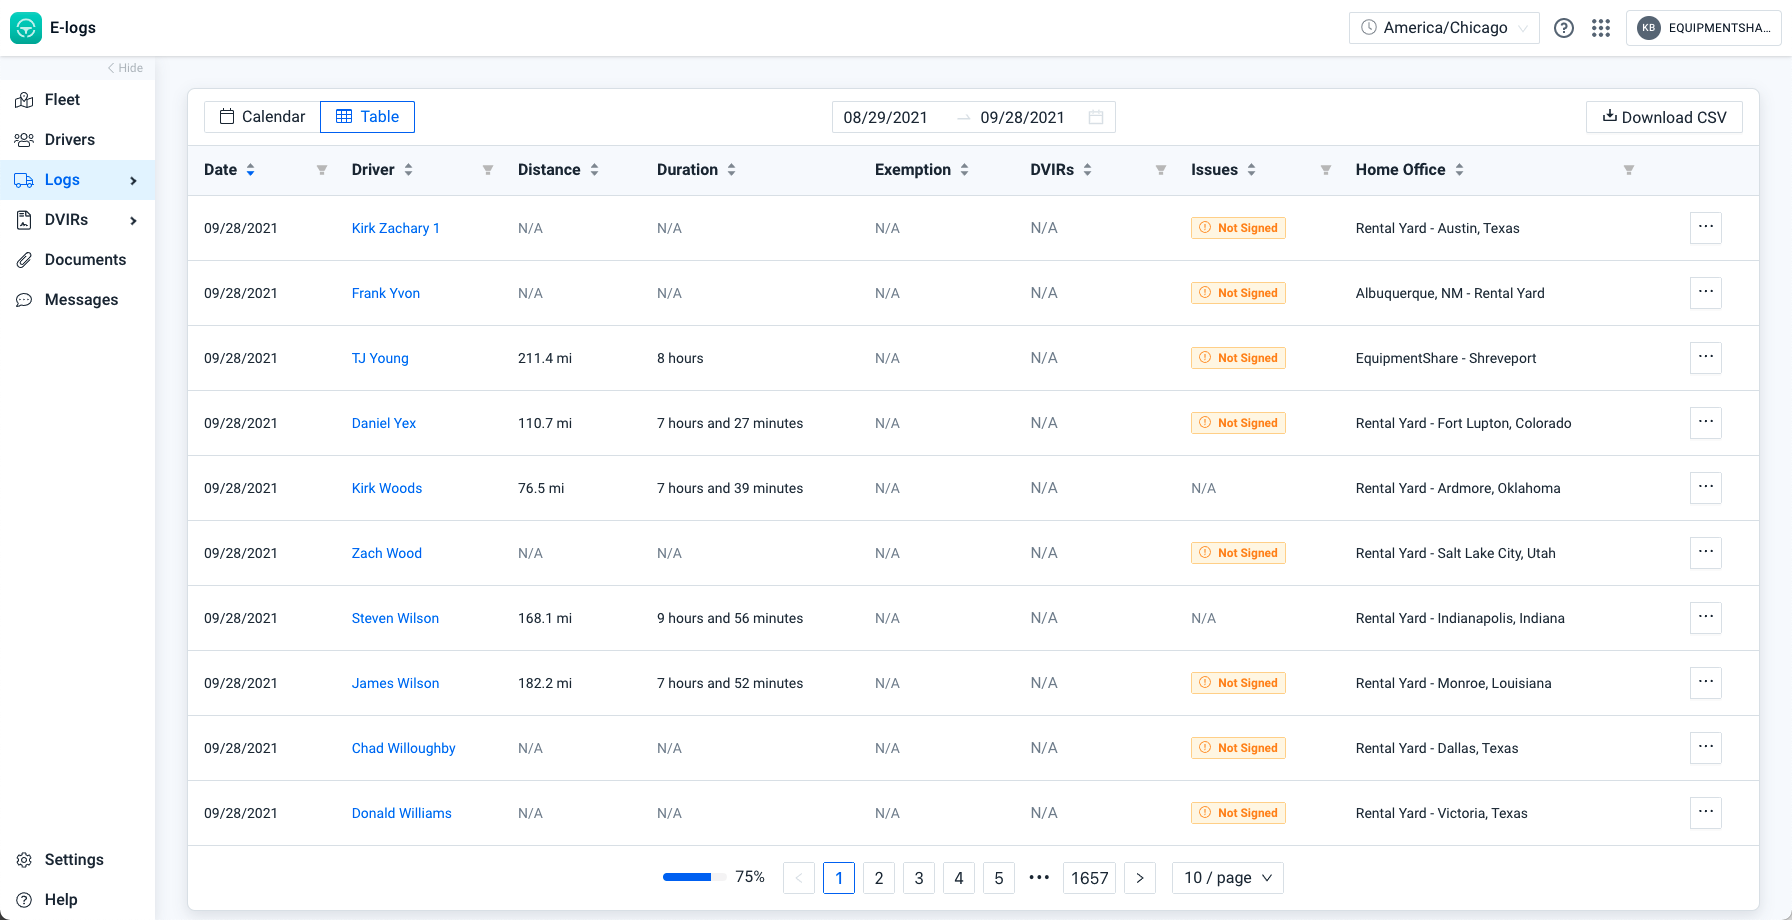
Task: Download CSV of logs
Action: [1664, 117]
